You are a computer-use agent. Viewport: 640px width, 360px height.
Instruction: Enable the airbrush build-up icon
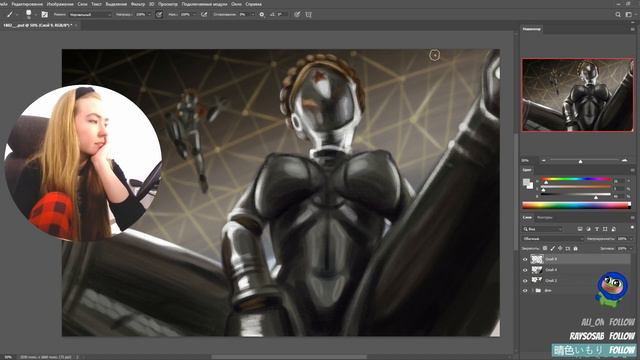[203, 14]
